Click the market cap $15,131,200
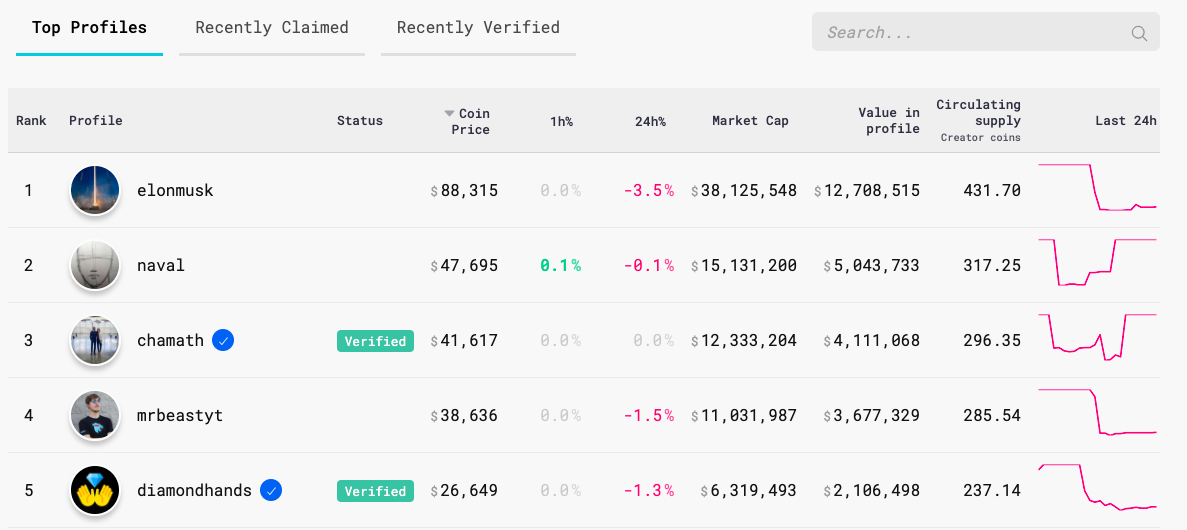Image resolution: width=1187 pixels, height=530 pixels. click(744, 266)
